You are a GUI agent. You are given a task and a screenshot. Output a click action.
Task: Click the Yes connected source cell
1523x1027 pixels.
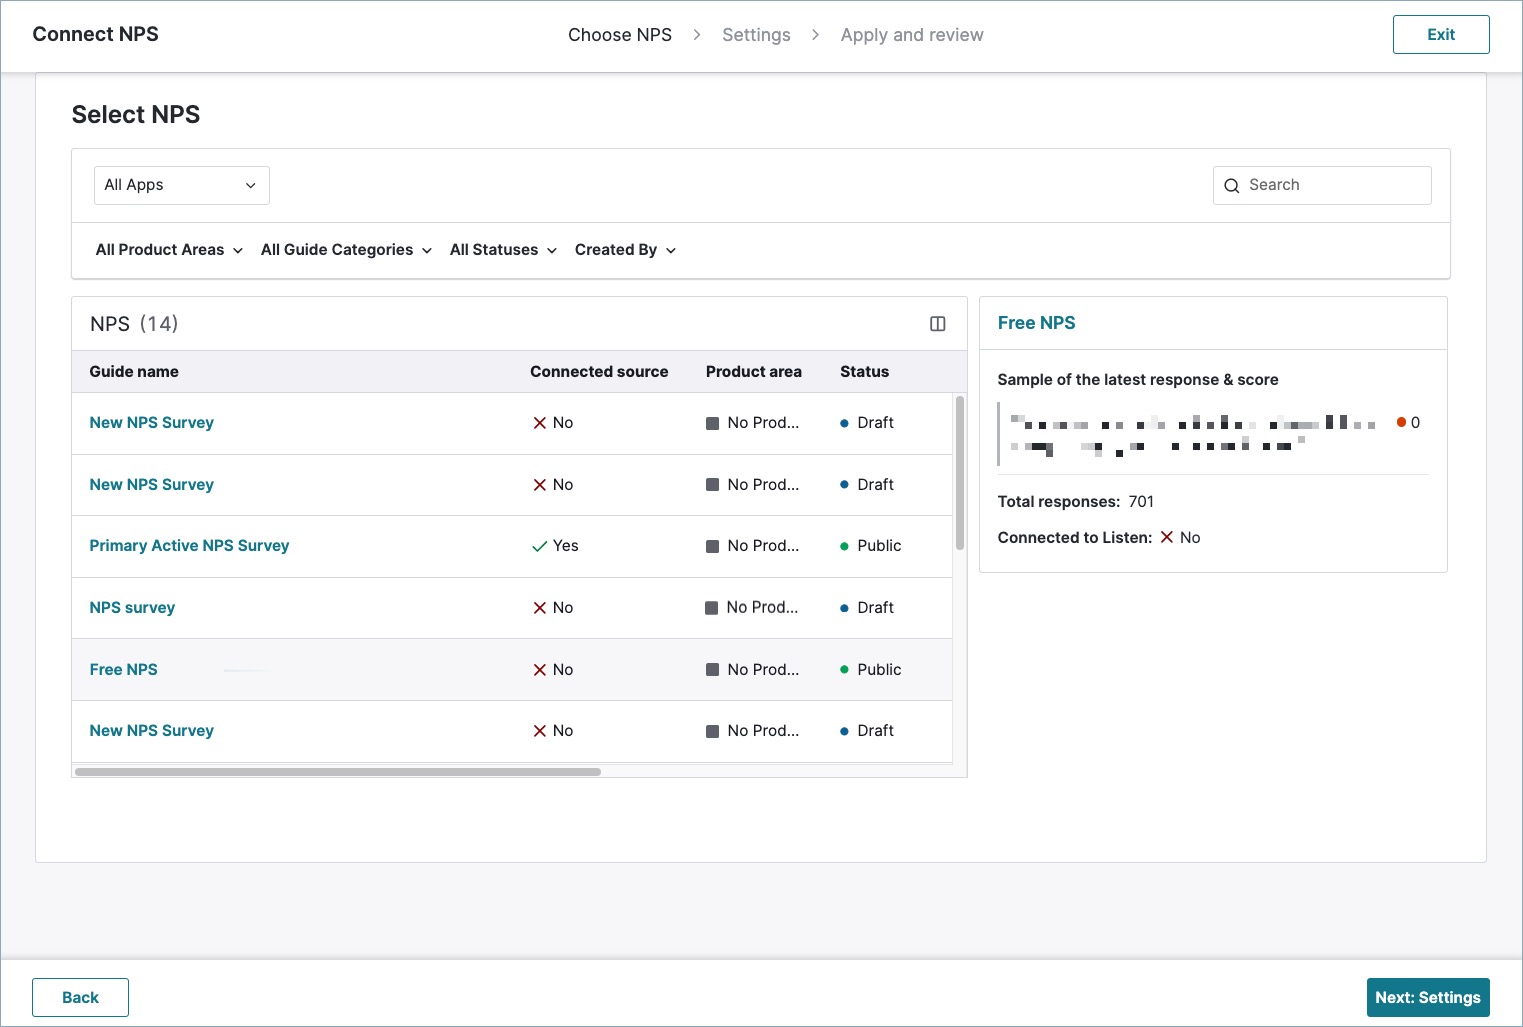tap(555, 546)
